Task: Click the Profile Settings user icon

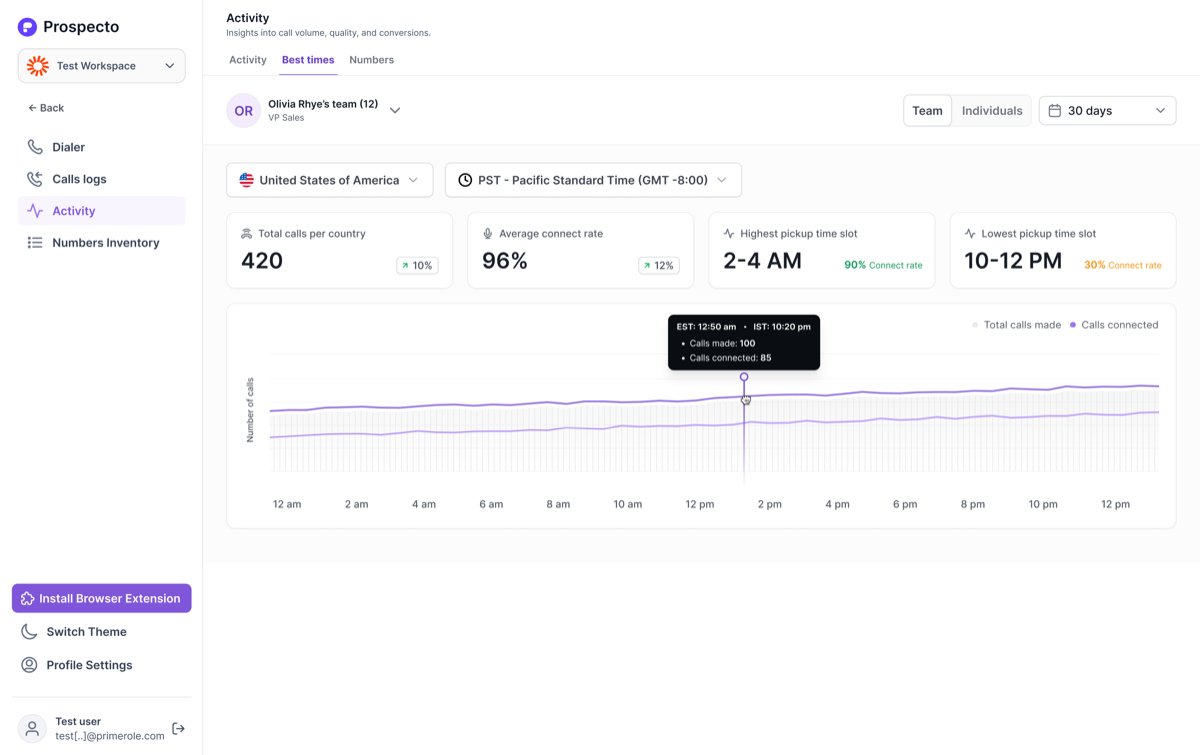Action: coord(29,665)
